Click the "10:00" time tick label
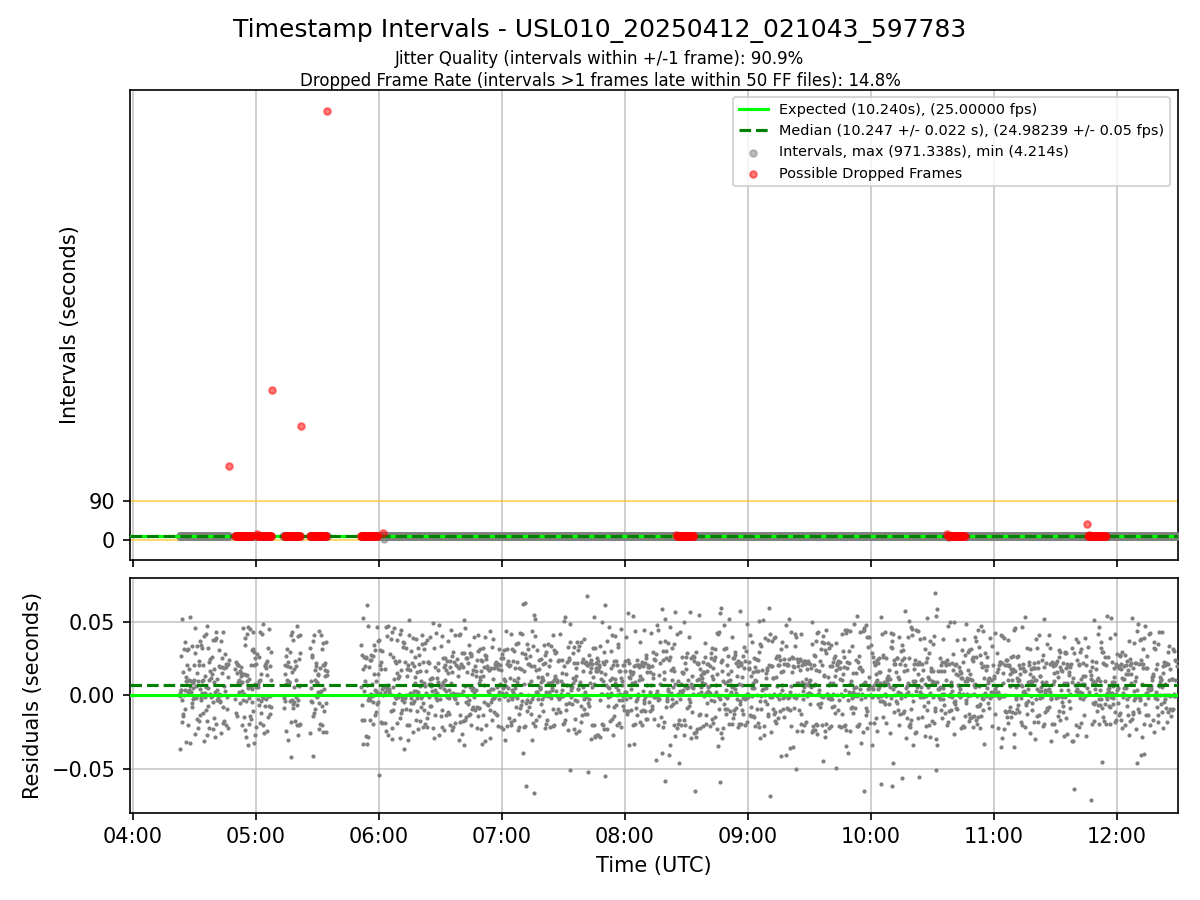 click(871, 837)
